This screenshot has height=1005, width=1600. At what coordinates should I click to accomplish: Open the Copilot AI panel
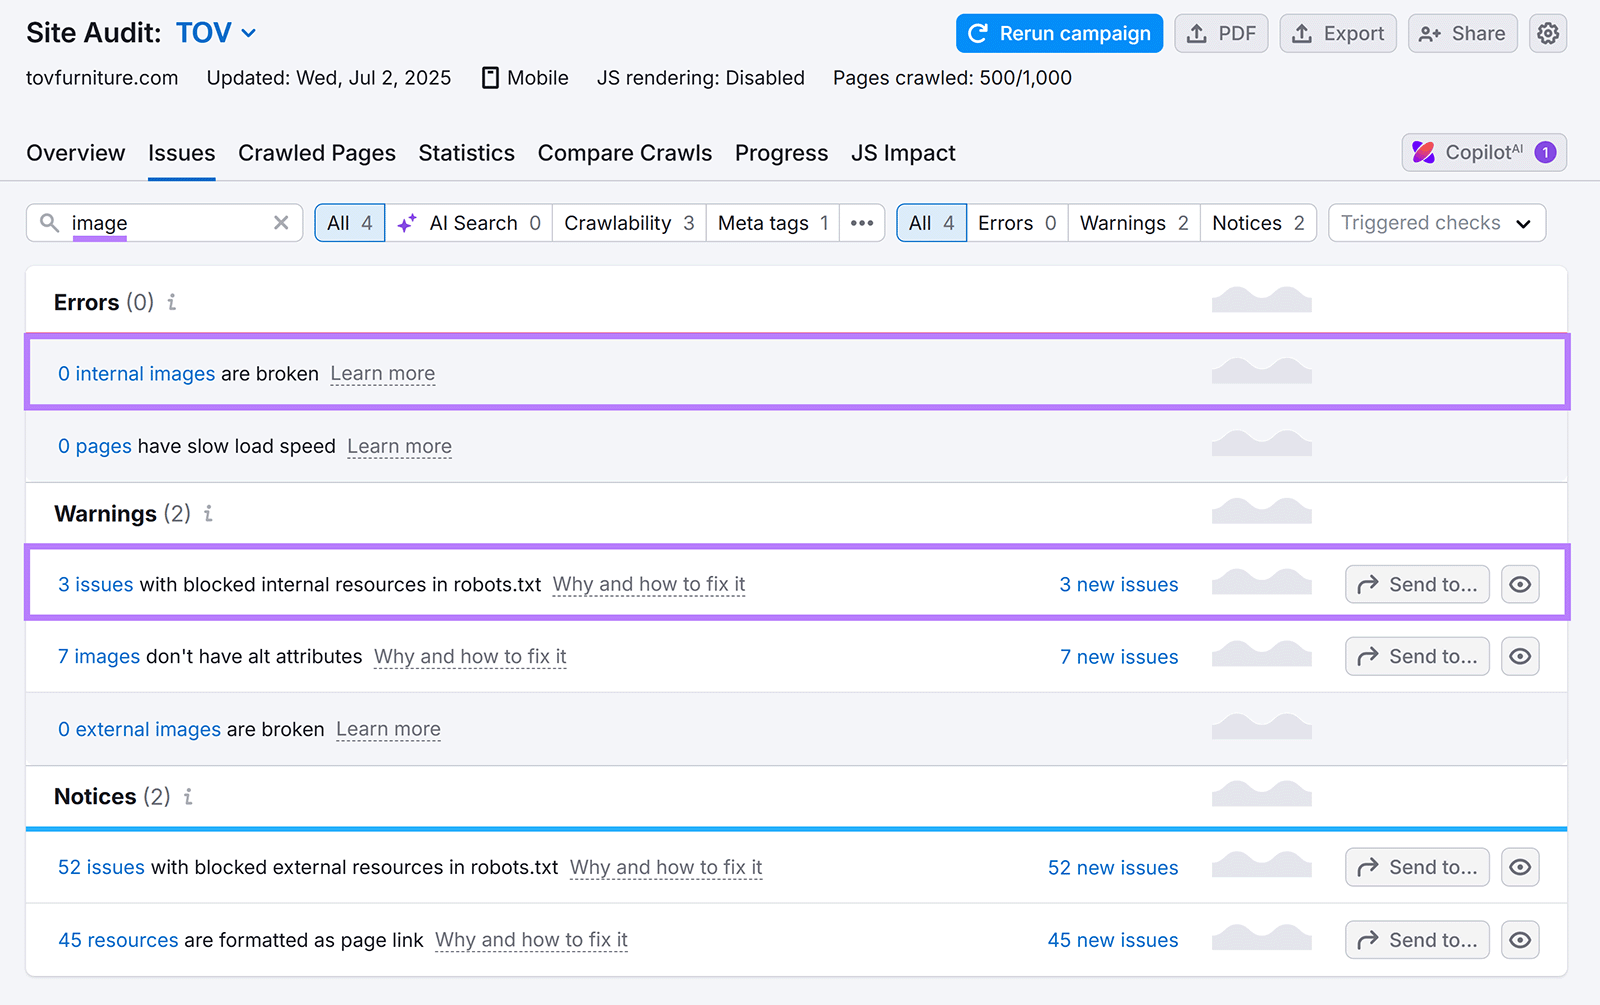tap(1483, 152)
